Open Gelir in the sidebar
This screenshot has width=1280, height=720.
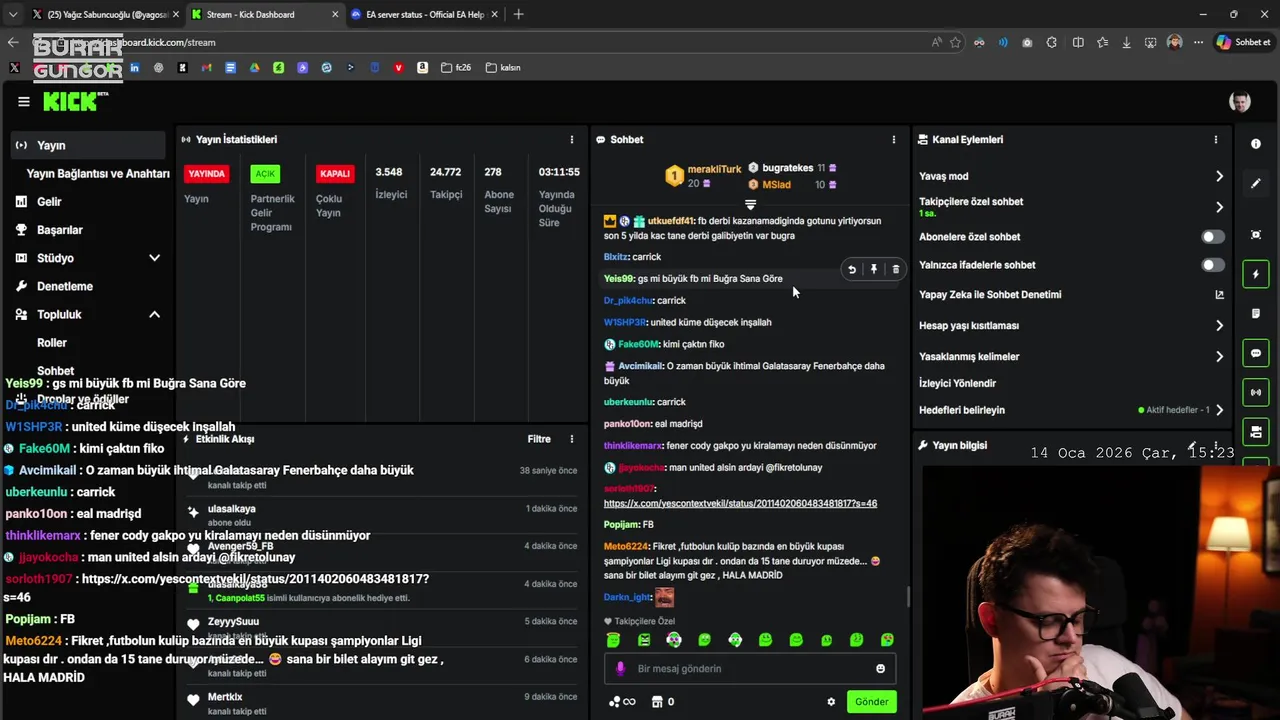click(49, 202)
